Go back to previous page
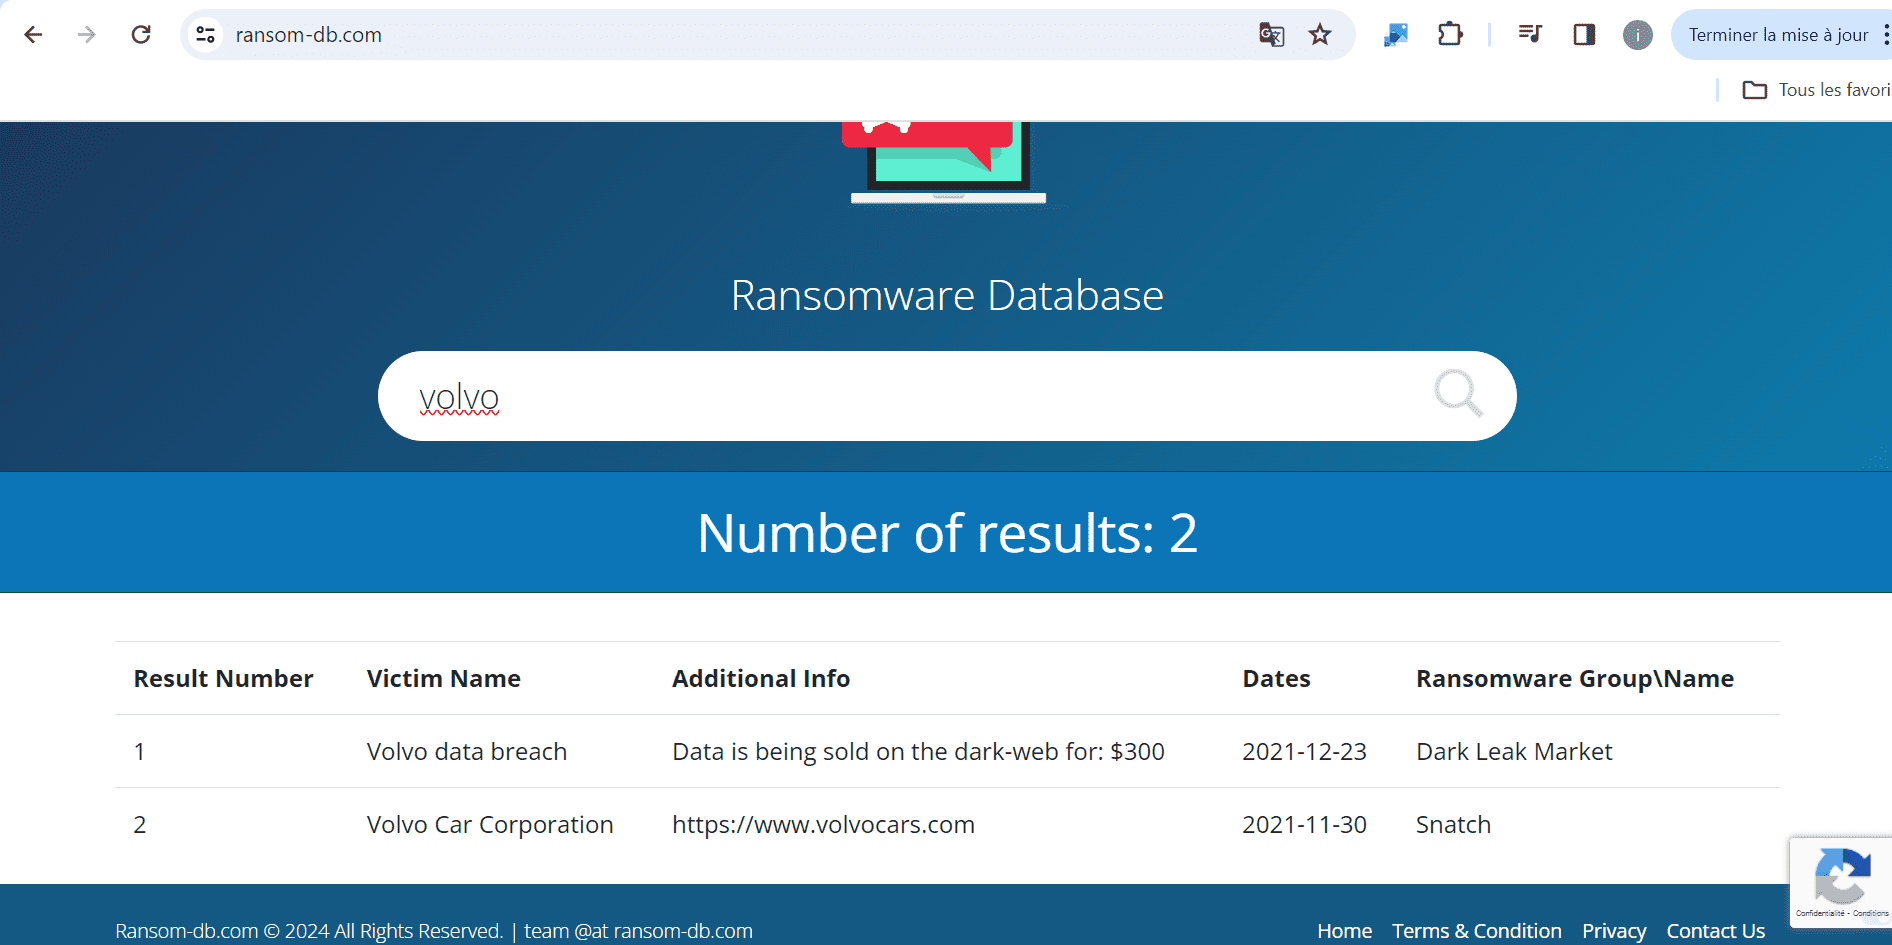The image size is (1892, 945). tap(33, 35)
